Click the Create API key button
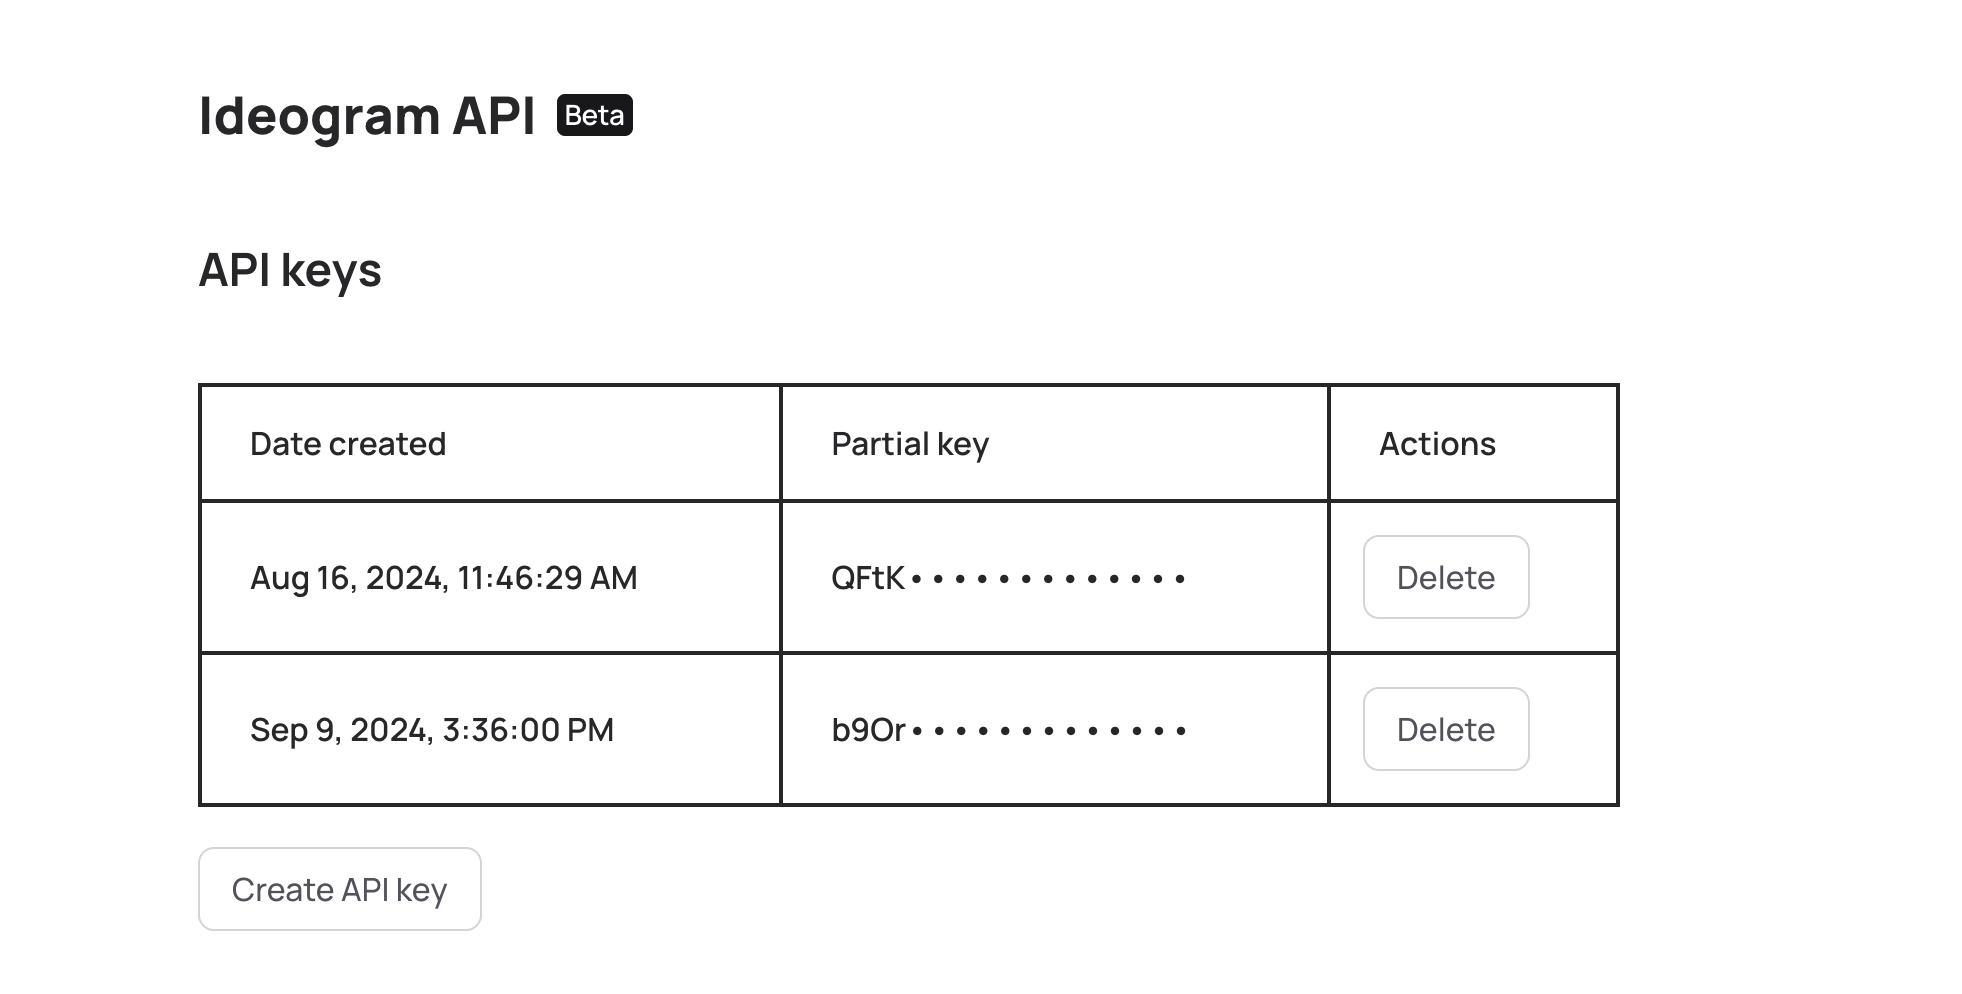Image resolution: width=1962 pixels, height=994 pixels. pyautogui.click(x=339, y=889)
